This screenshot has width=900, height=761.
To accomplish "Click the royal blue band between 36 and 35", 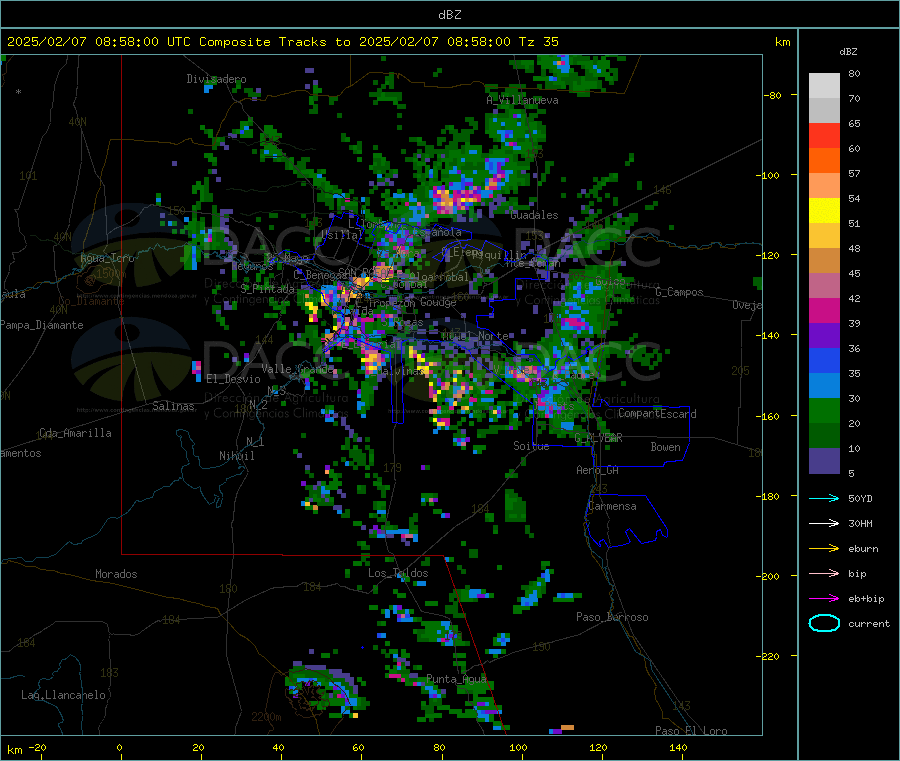I will 824,361.
